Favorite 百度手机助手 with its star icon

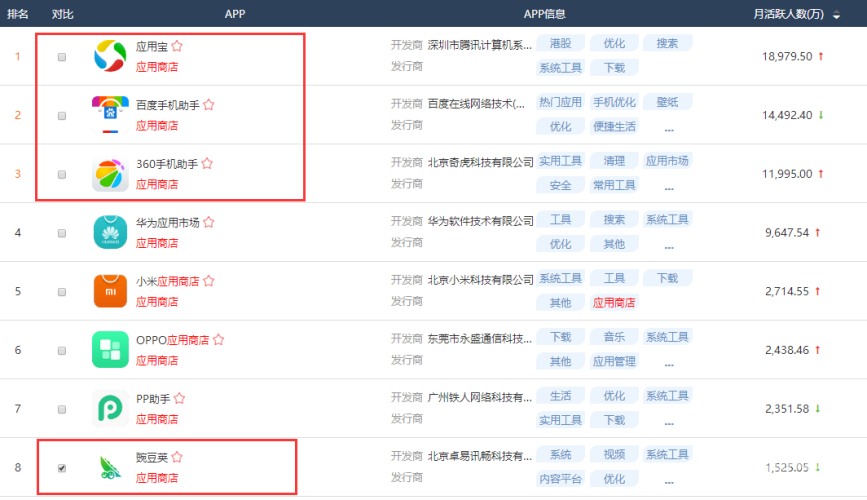click(208, 105)
